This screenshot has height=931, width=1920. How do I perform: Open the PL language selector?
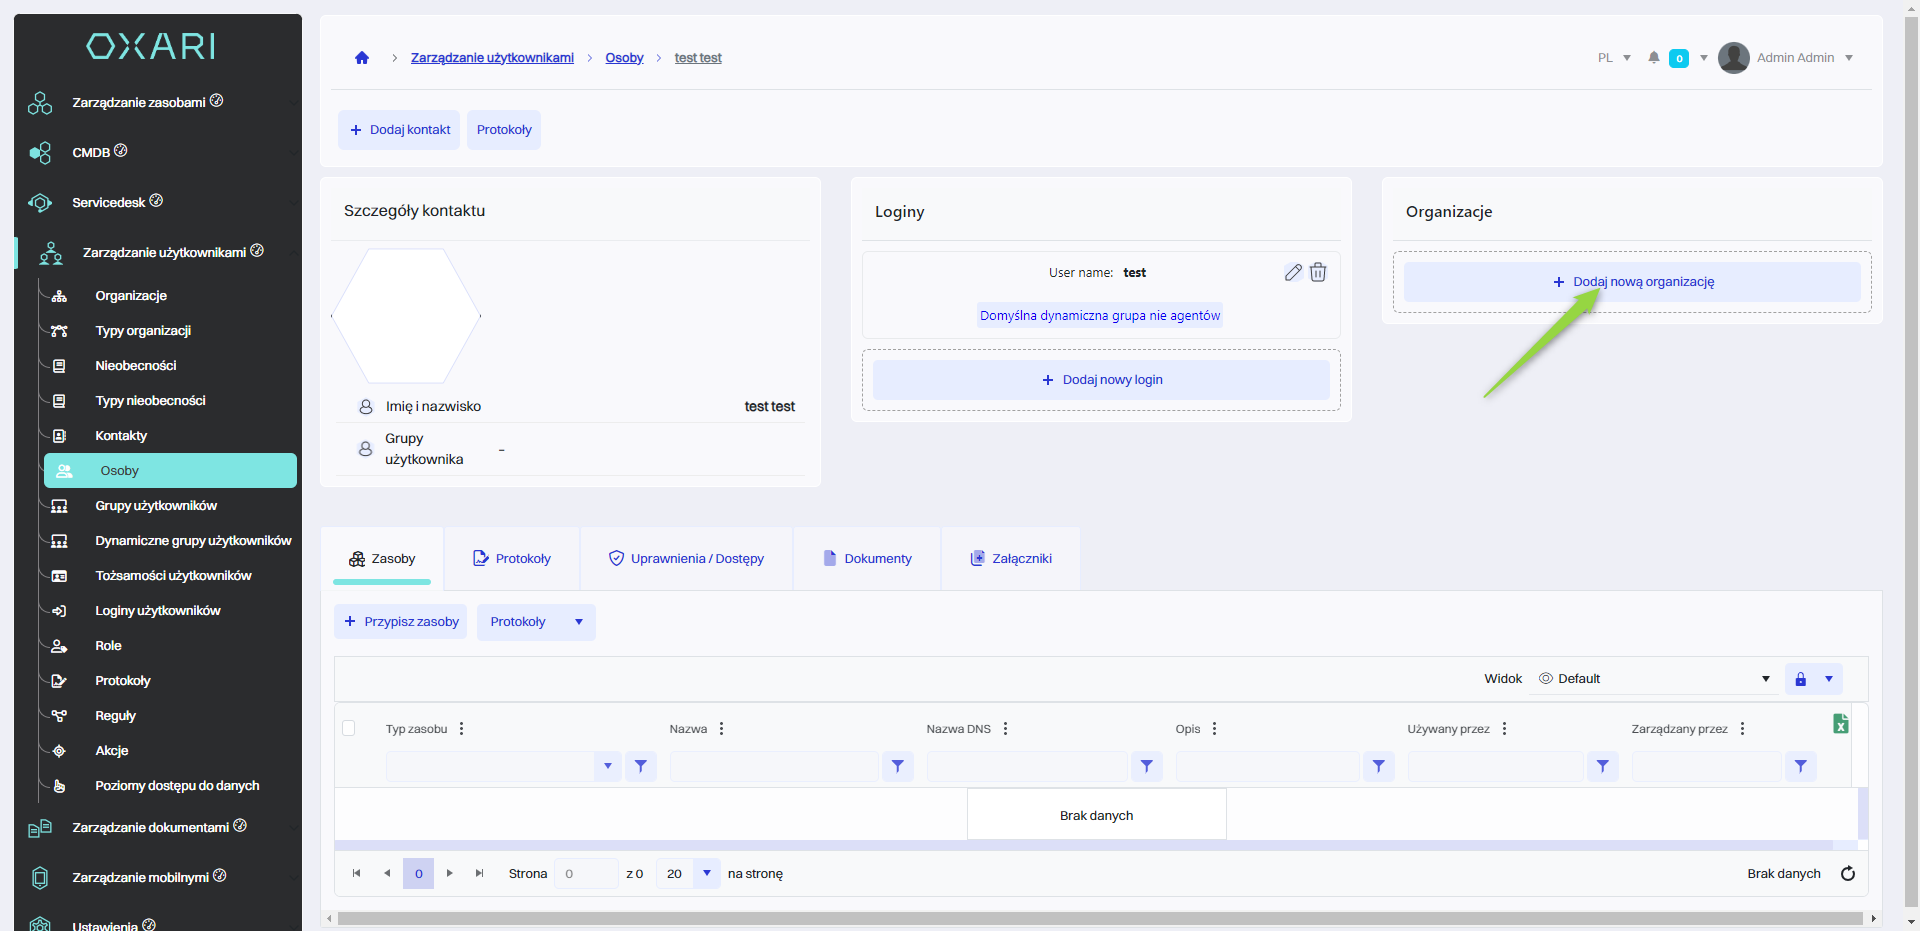(x=1613, y=58)
